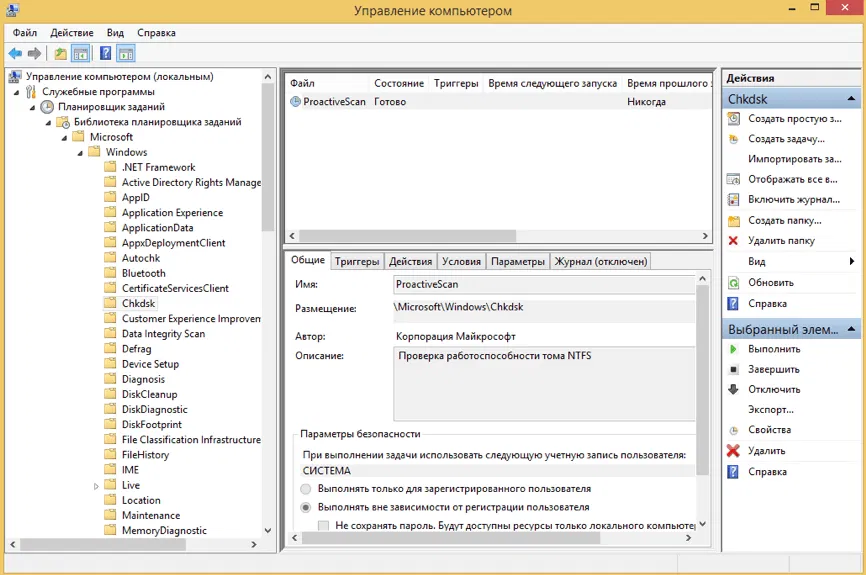The image size is (866, 575).
Task: Click the Создать простую задачу icon
Action: point(733,118)
